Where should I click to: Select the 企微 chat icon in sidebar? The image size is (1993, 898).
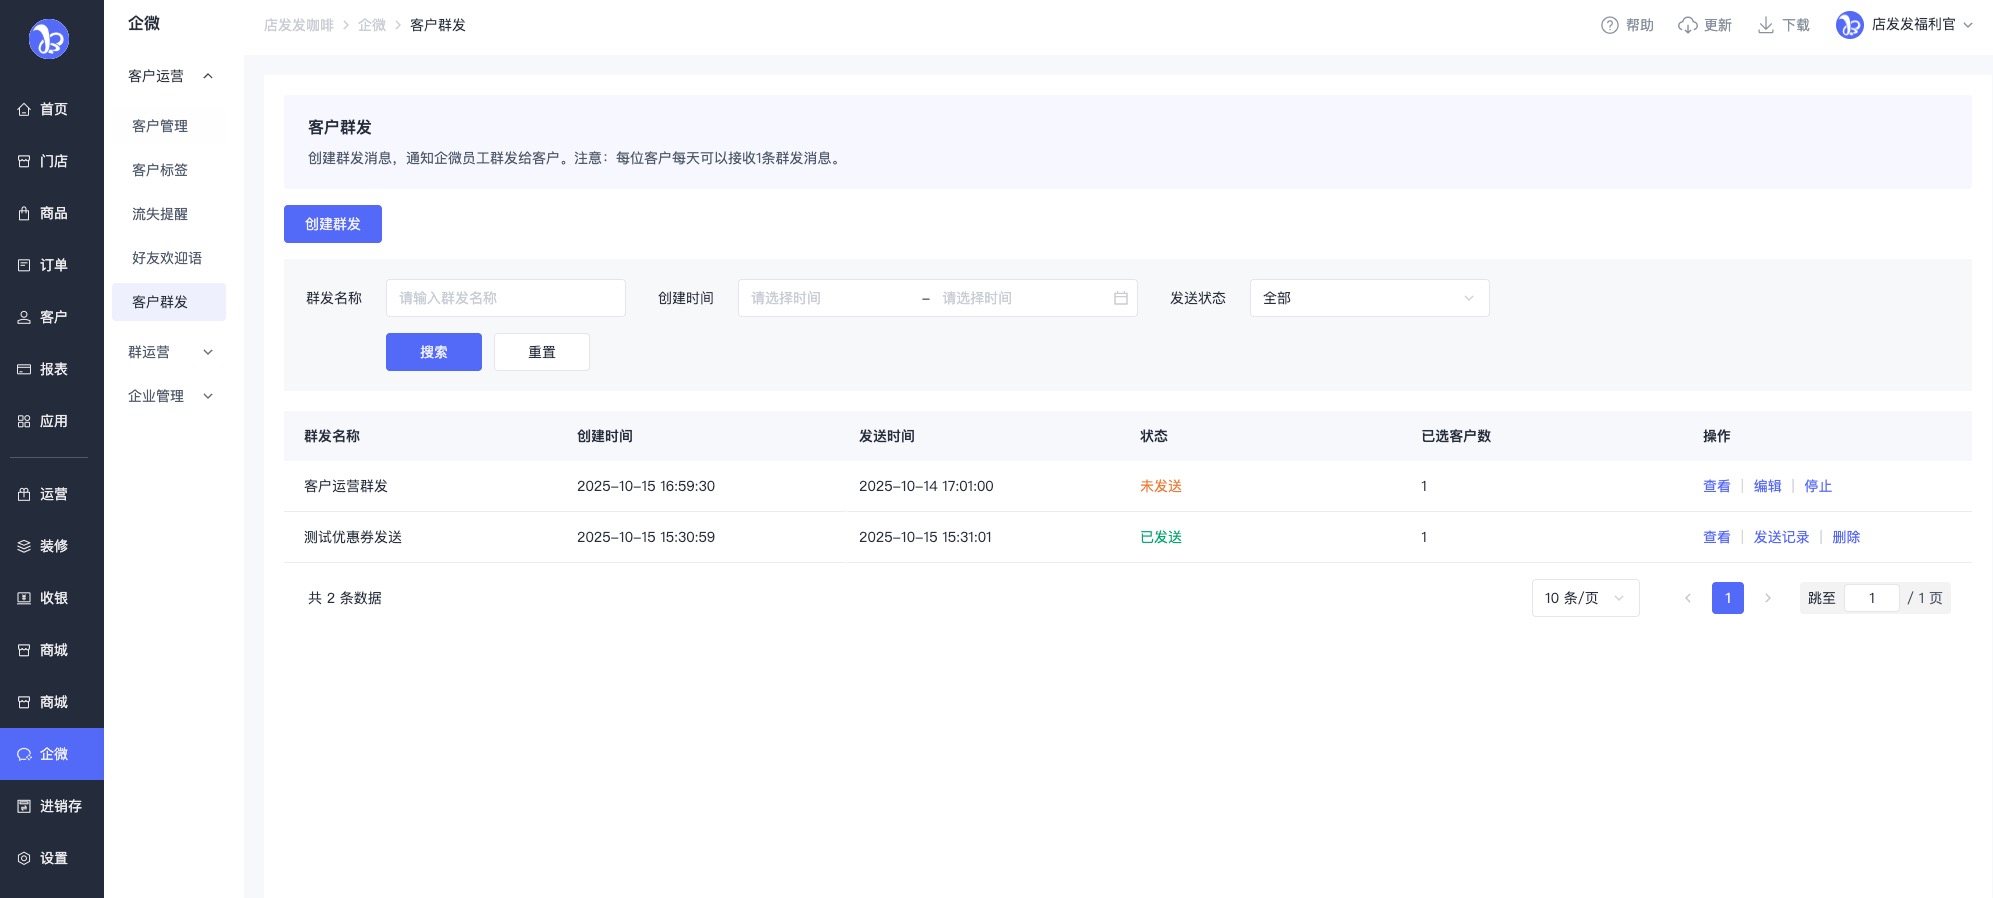point(24,754)
